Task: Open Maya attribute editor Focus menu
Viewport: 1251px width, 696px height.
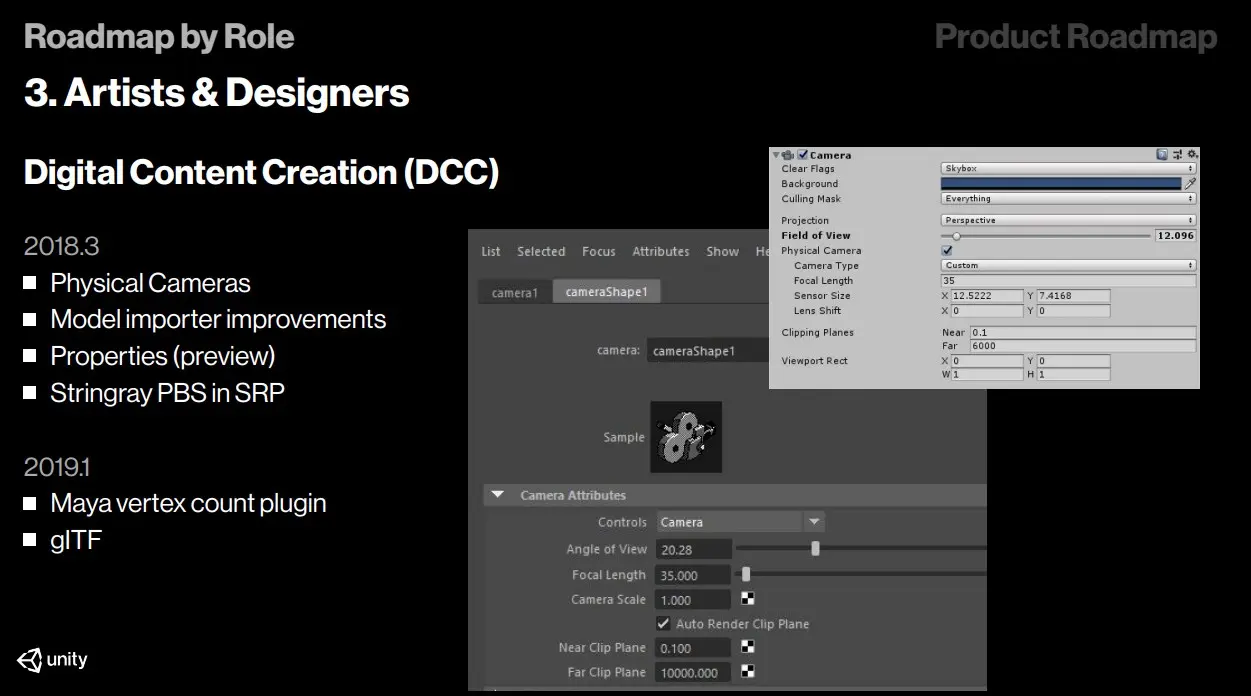Action: (x=599, y=251)
